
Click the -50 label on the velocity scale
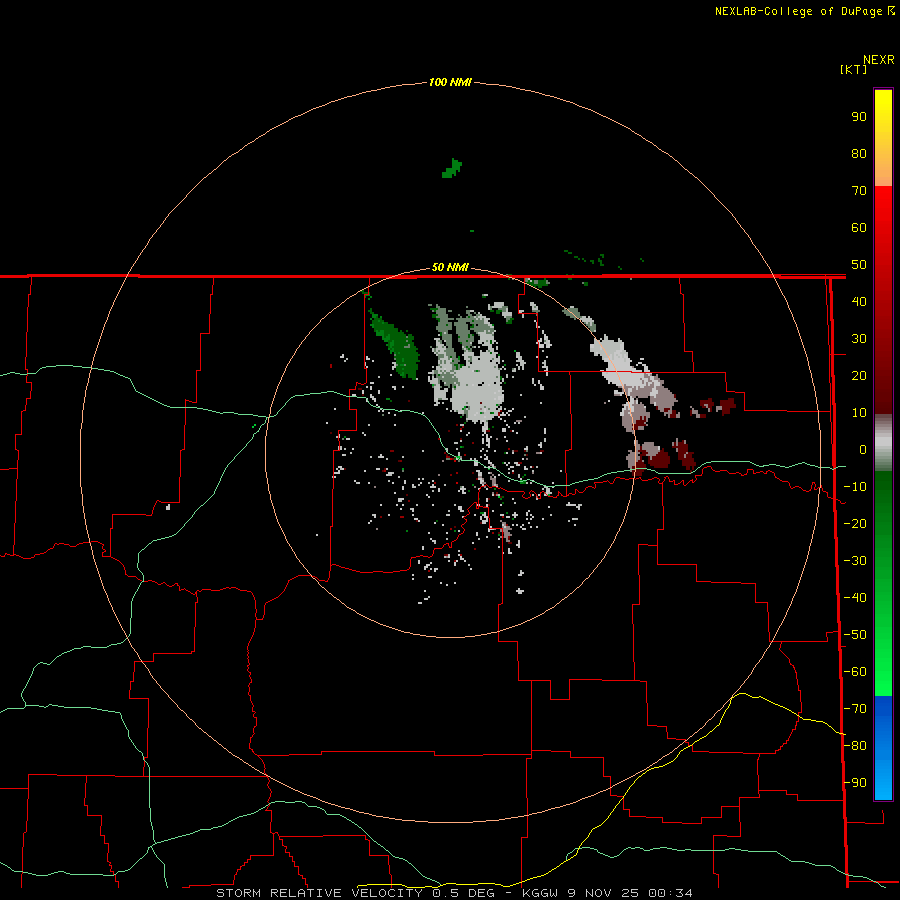pyautogui.click(x=855, y=635)
